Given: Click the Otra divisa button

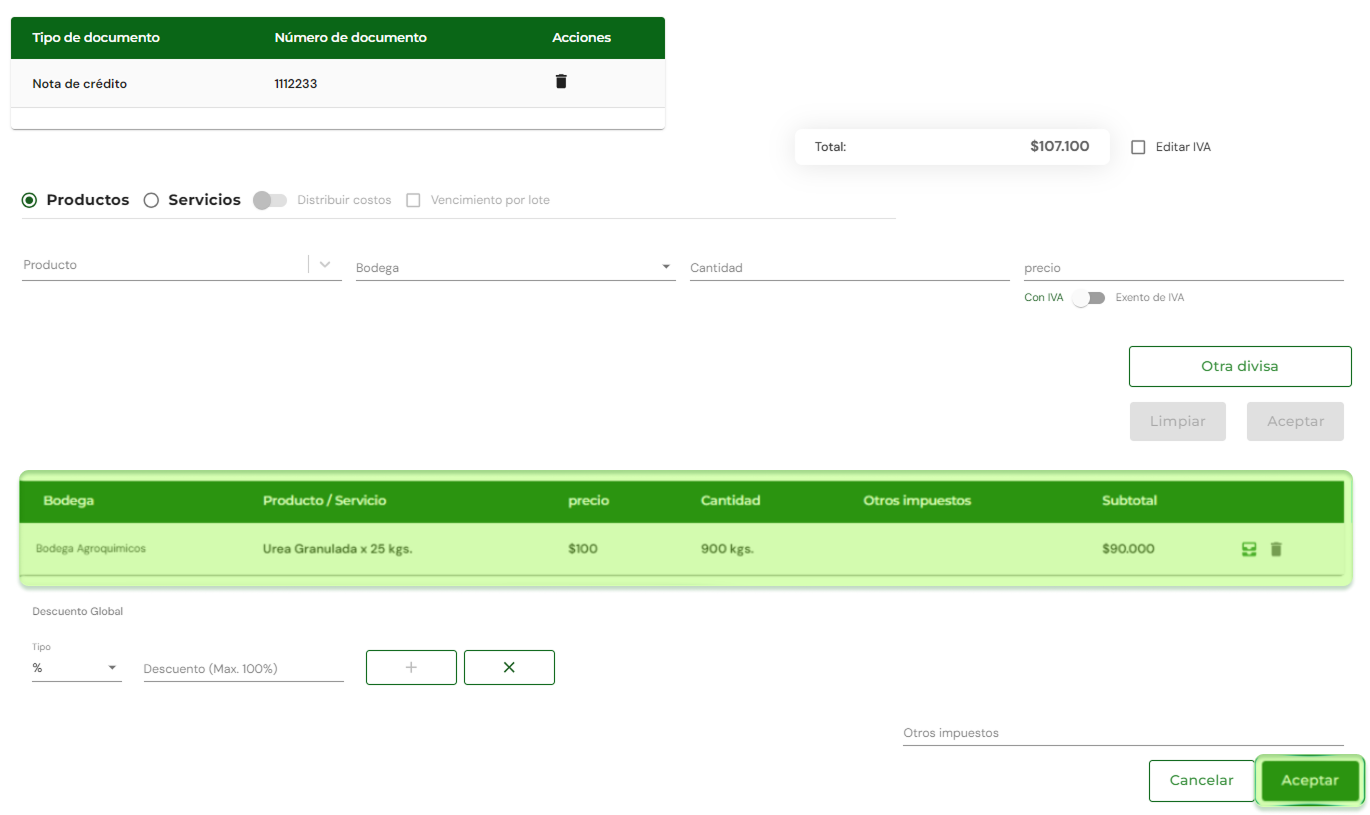Looking at the screenshot, I should tap(1240, 366).
